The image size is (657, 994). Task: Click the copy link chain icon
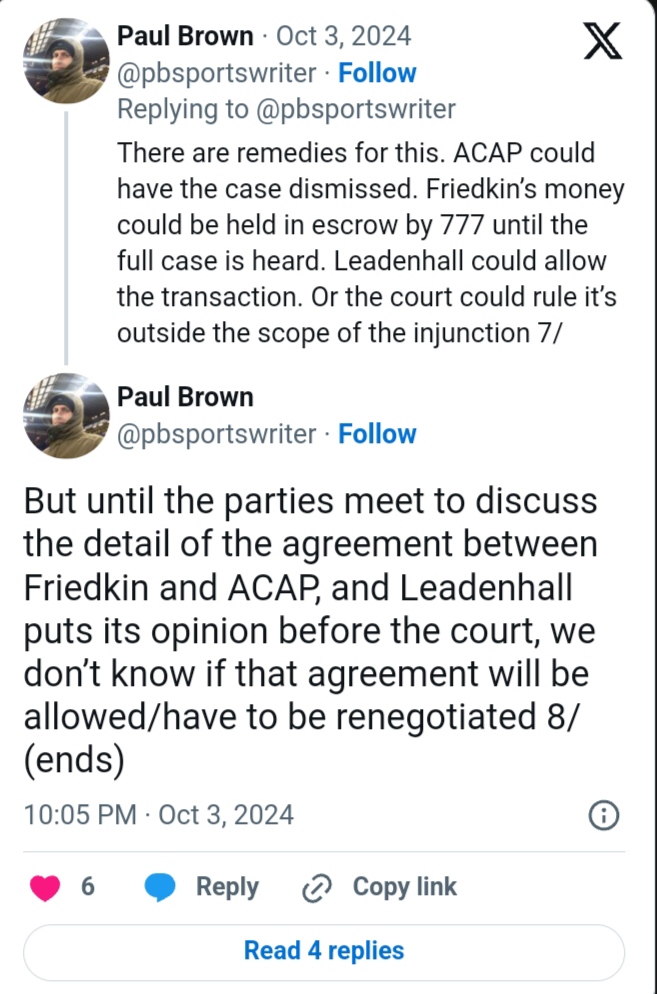[317, 887]
